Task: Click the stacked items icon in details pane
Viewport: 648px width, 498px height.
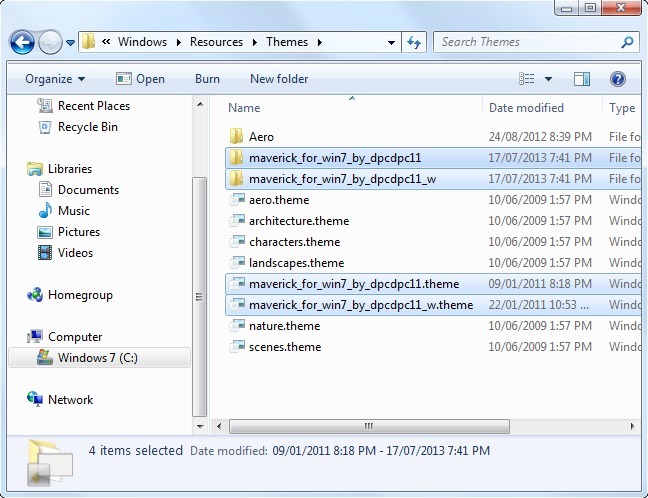Action: 50,464
